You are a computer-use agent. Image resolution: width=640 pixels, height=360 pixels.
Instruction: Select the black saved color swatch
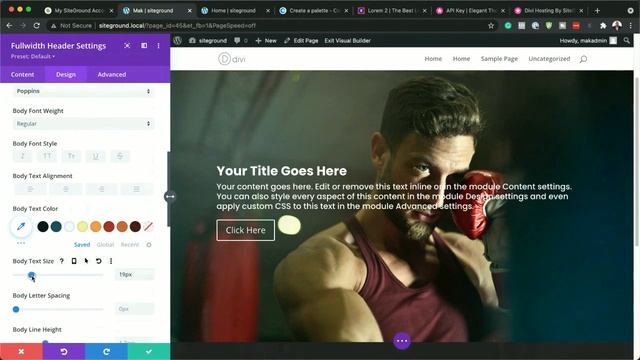[43, 227]
